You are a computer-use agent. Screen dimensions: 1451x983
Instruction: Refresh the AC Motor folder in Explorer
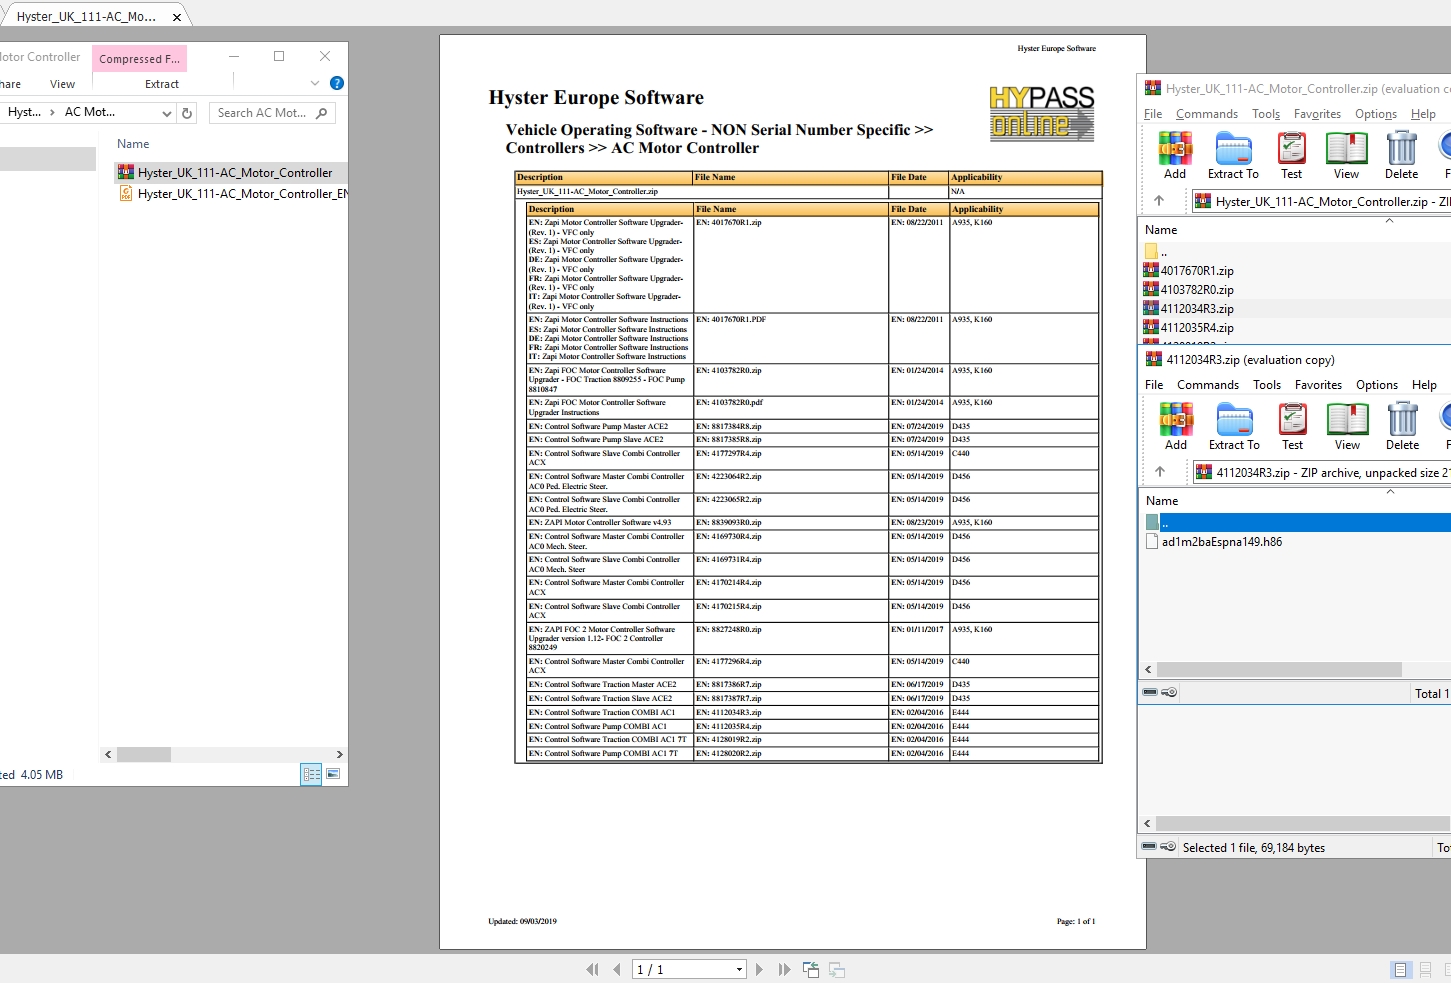pos(187,113)
